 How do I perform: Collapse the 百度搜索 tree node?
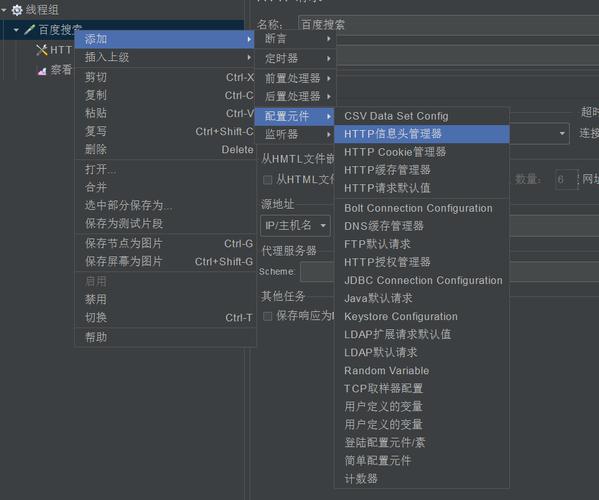16,30
